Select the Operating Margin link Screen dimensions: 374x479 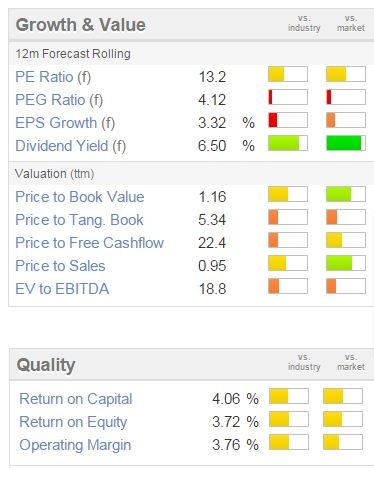click(75, 445)
